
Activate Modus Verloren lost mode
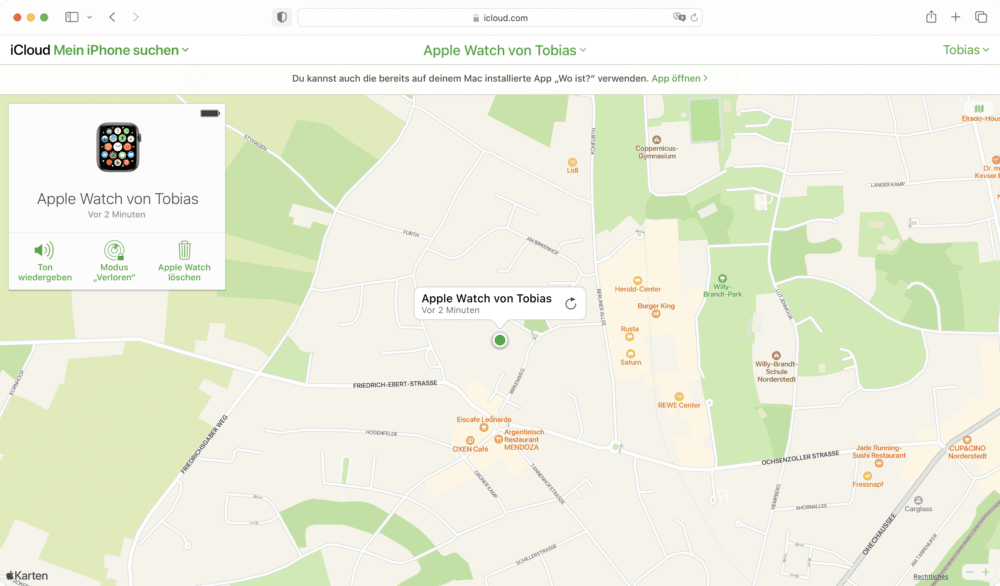(x=114, y=261)
